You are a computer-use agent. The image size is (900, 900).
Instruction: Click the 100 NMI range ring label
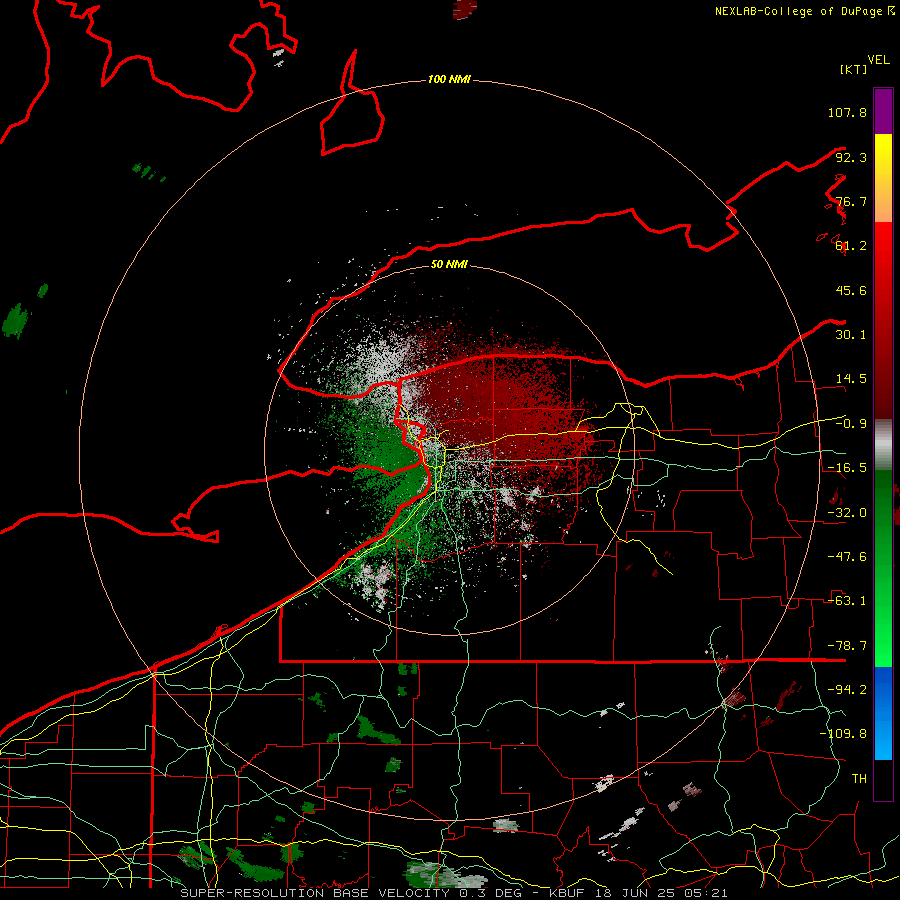[x=449, y=79]
